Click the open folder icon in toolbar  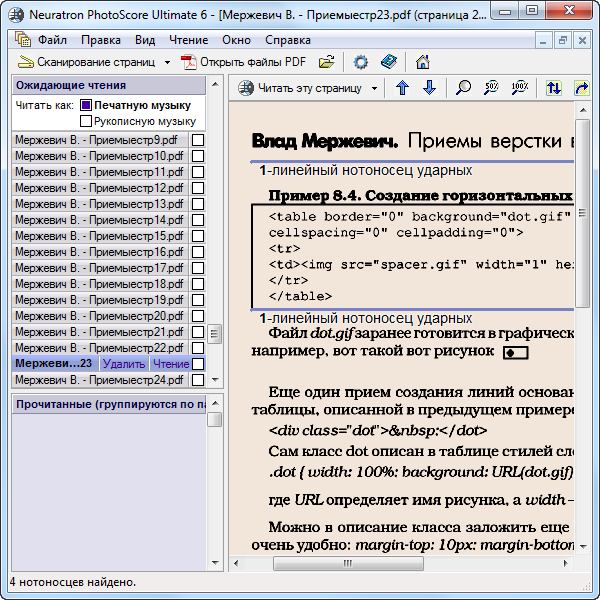pyautogui.click(x=326, y=62)
